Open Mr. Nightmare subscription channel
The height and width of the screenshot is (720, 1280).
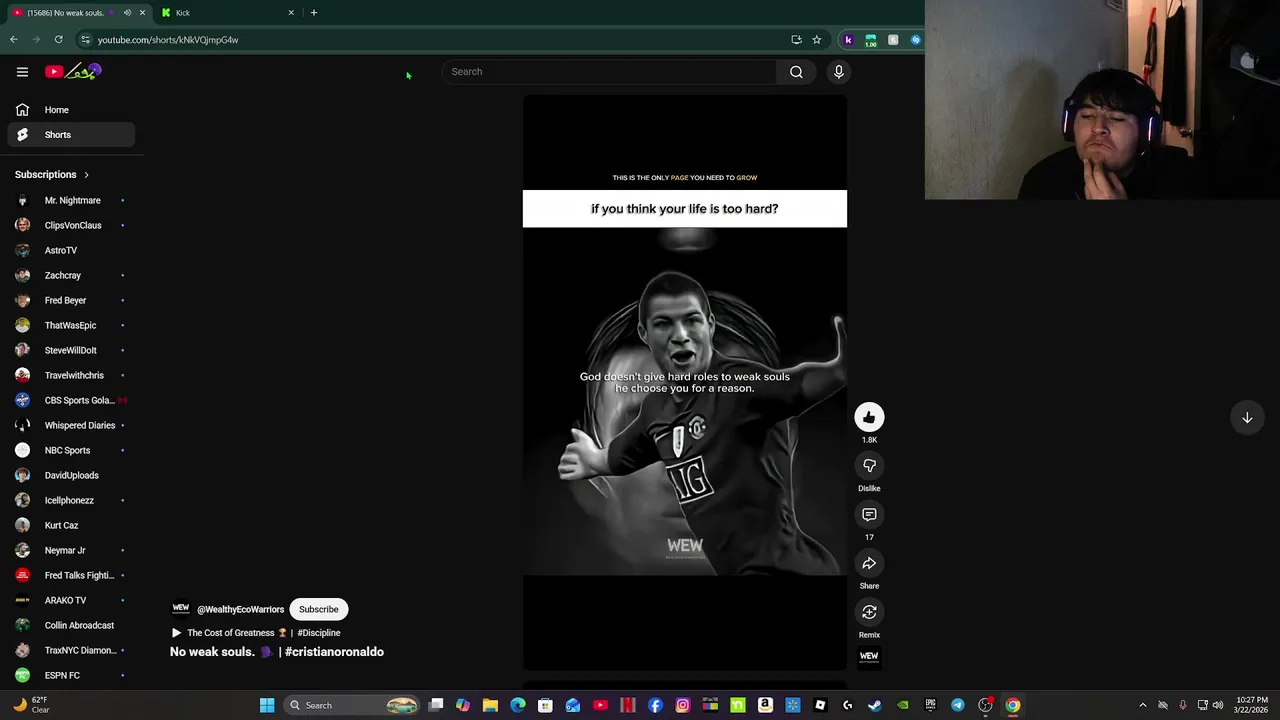point(71,200)
